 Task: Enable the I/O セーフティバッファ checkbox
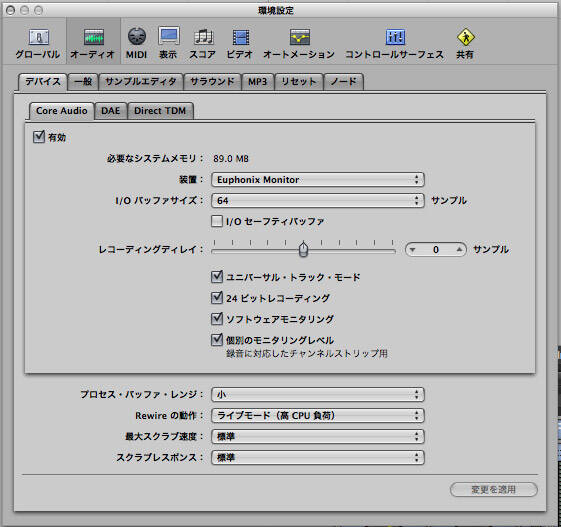click(217, 221)
